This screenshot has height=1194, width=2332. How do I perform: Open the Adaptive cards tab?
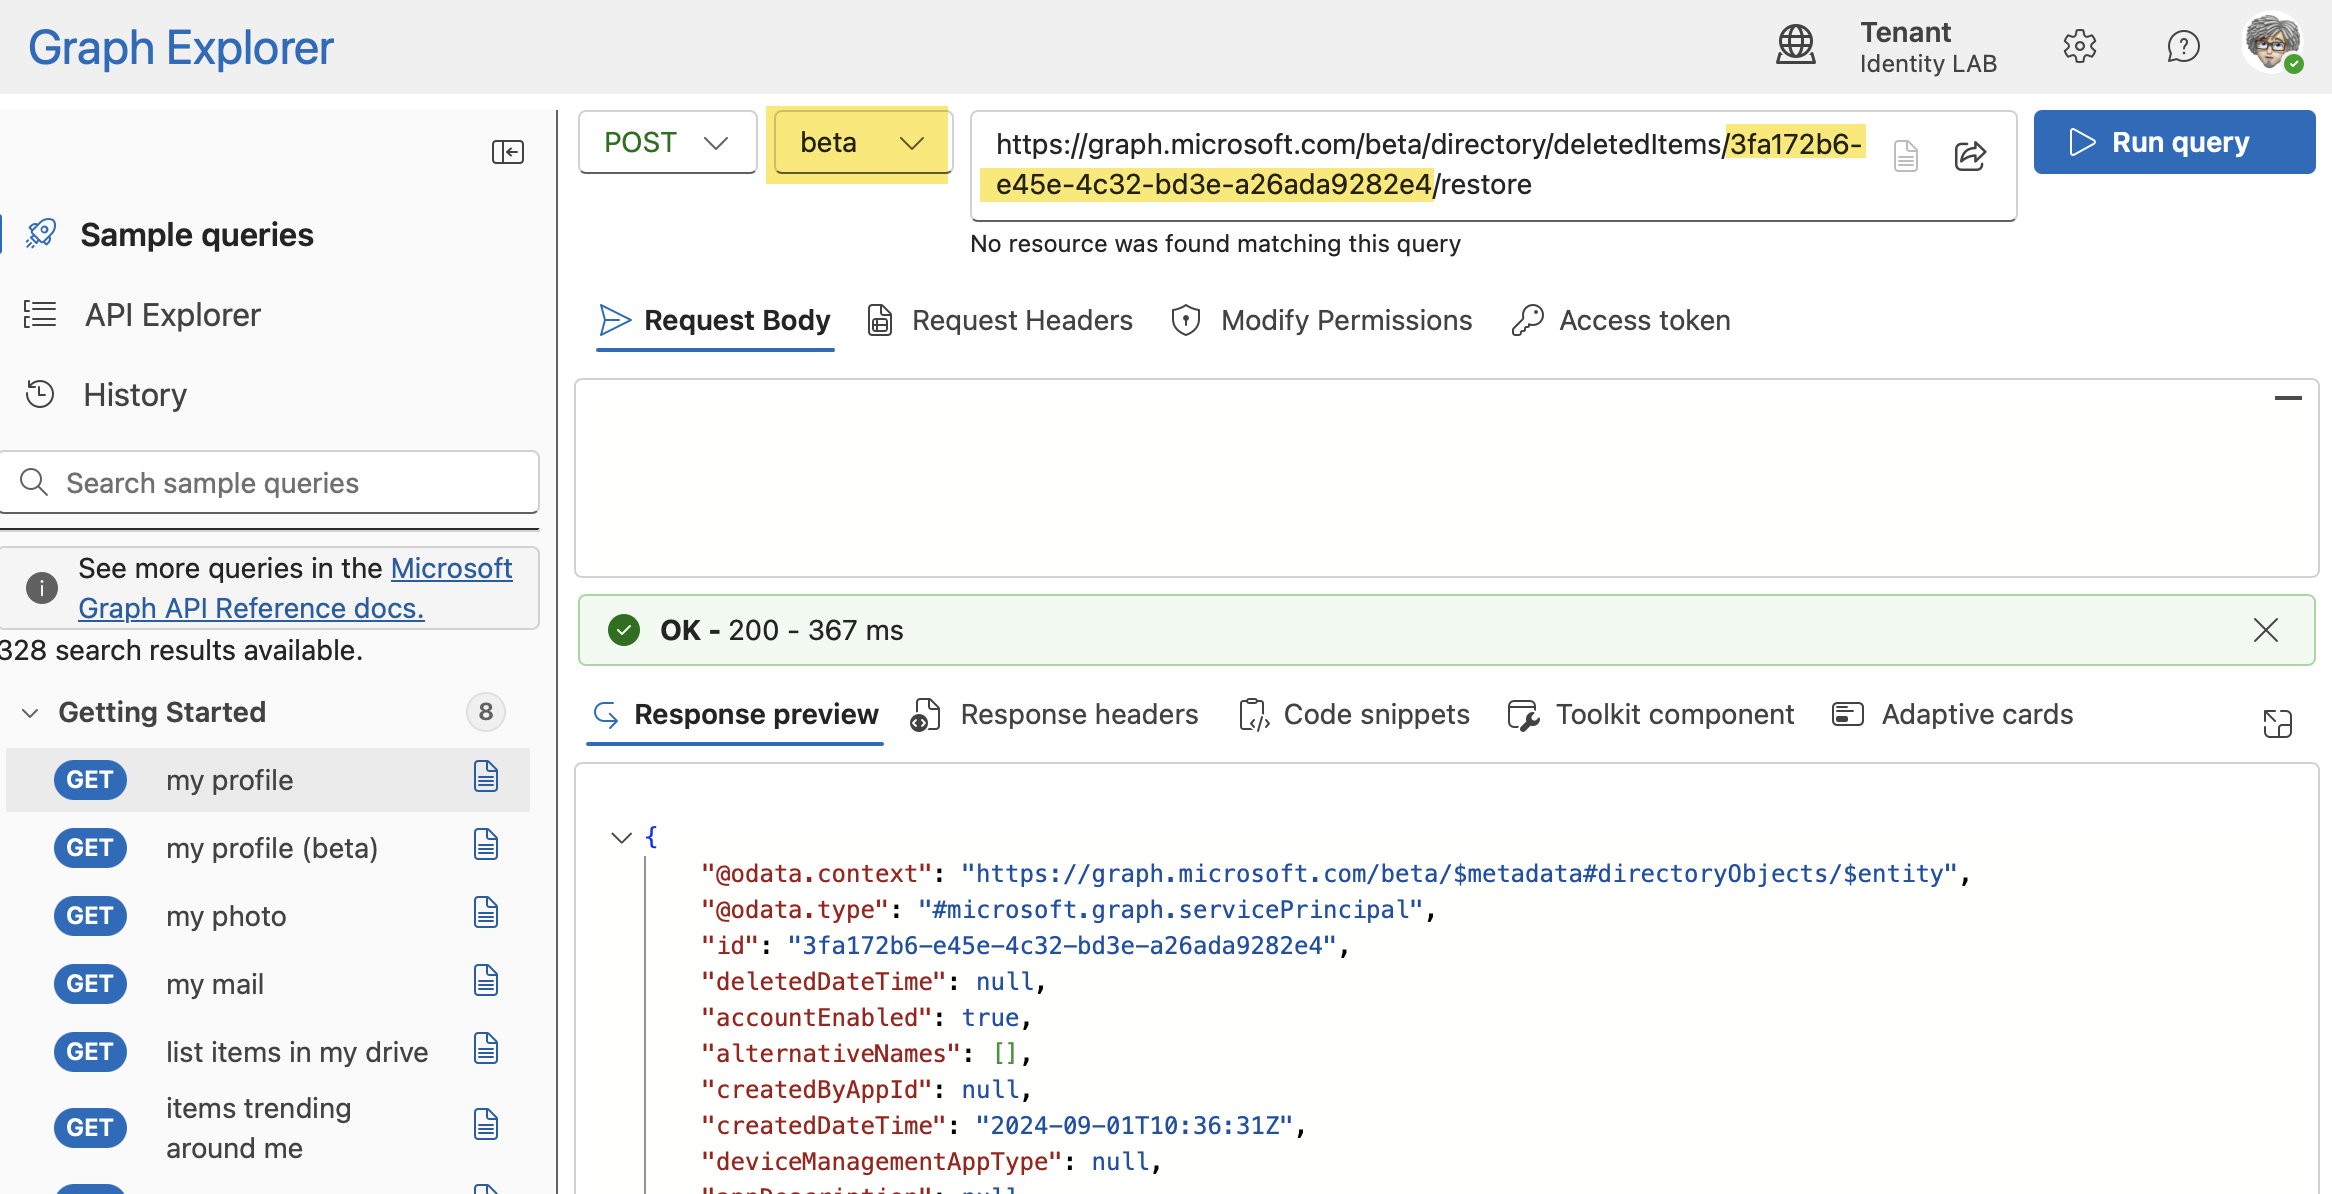click(x=1952, y=714)
